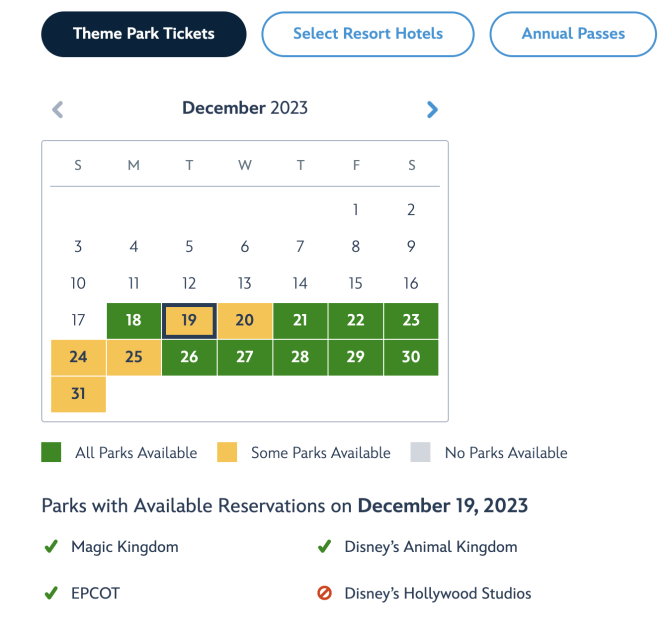The width and height of the screenshot is (666, 625).
Task: Click the gray No Parks Available swatch
Action: pyautogui.click(x=420, y=452)
